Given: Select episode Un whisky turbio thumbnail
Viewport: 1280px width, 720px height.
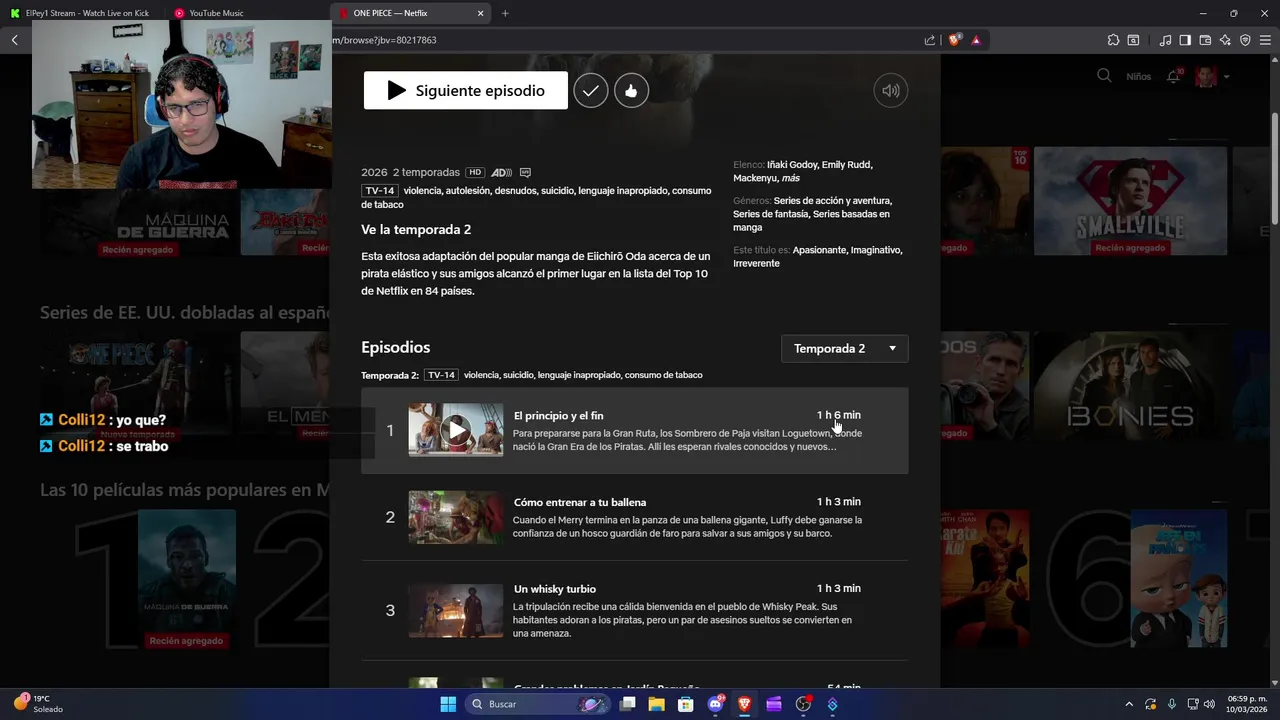Looking at the screenshot, I should pos(456,610).
